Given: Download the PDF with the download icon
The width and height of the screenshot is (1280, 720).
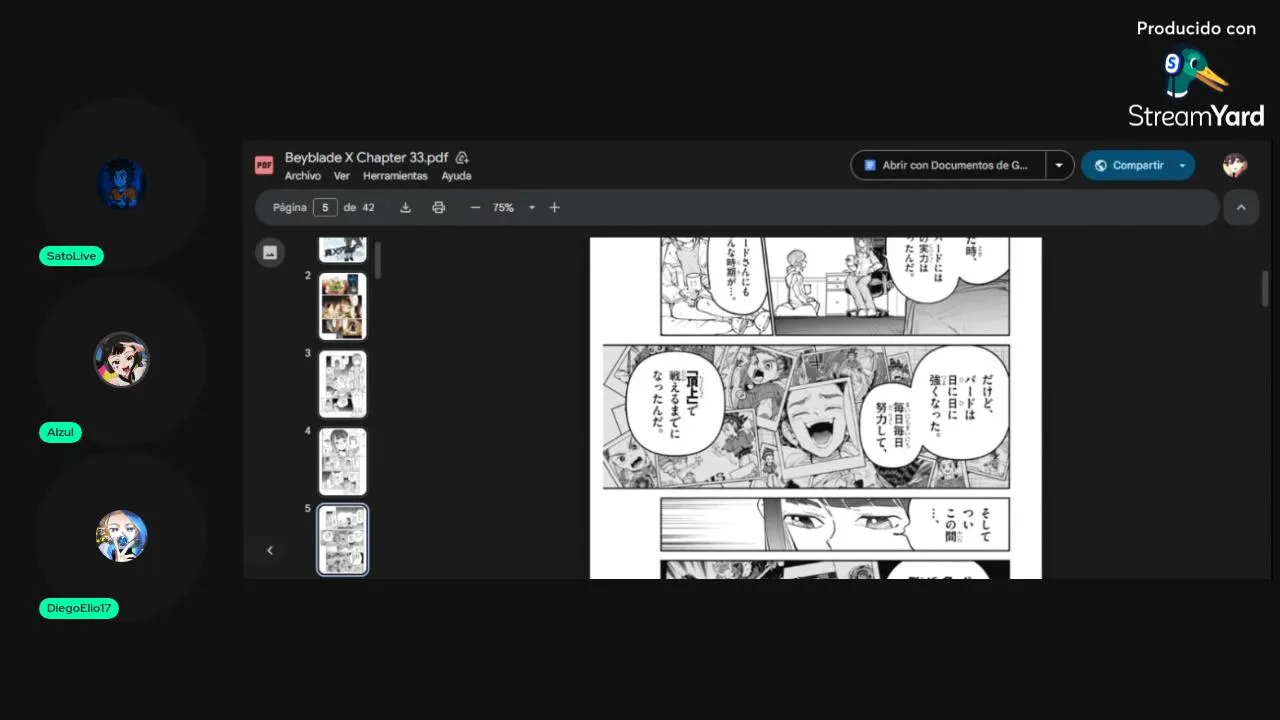Looking at the screenshot, I should (x=405, y=207).
